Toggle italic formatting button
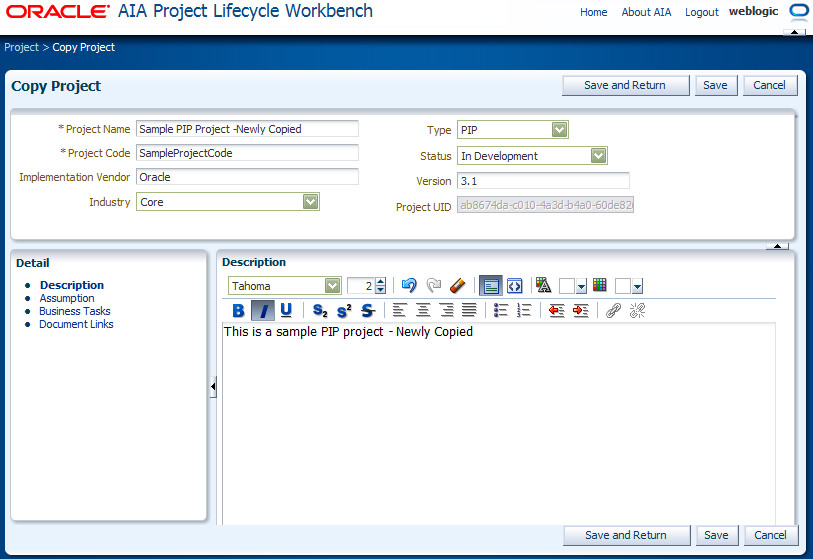 click(x=263, y=311)
